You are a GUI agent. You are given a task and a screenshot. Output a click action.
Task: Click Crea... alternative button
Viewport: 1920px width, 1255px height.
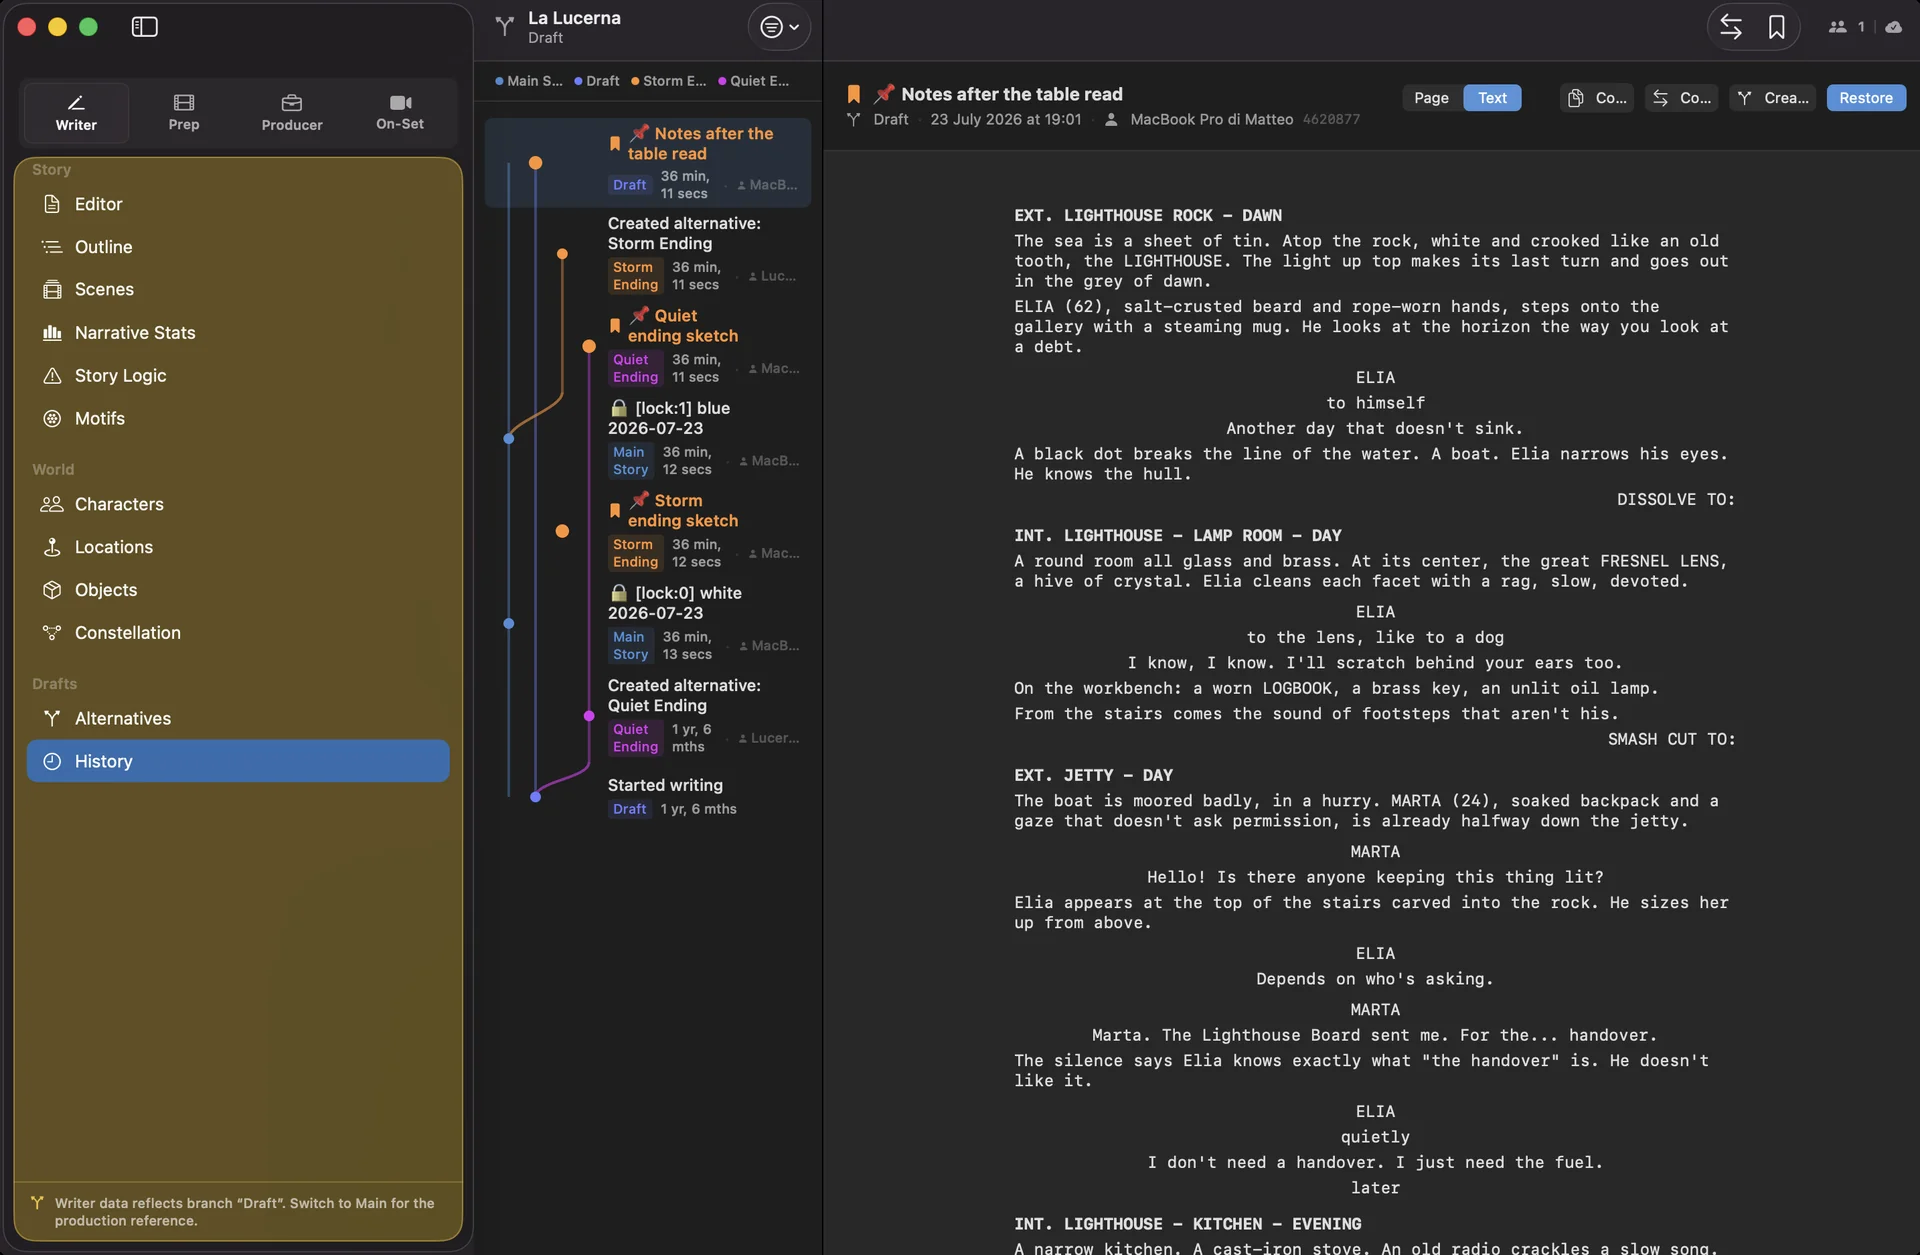(1773, 98)
